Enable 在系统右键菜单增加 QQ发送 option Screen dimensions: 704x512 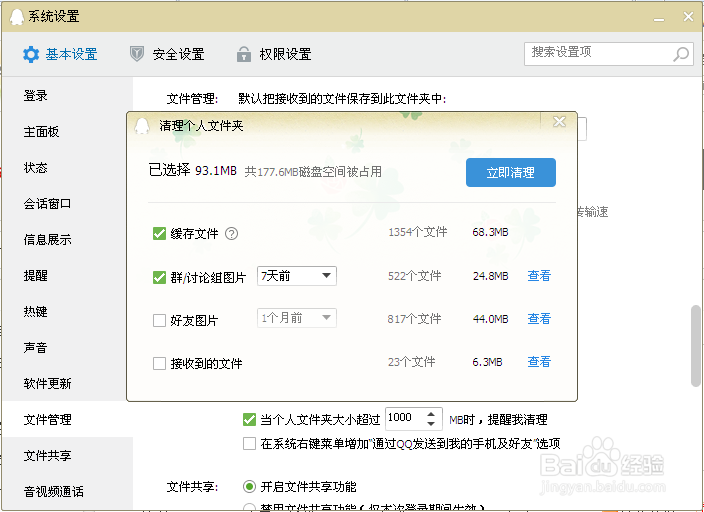[249, 444]
